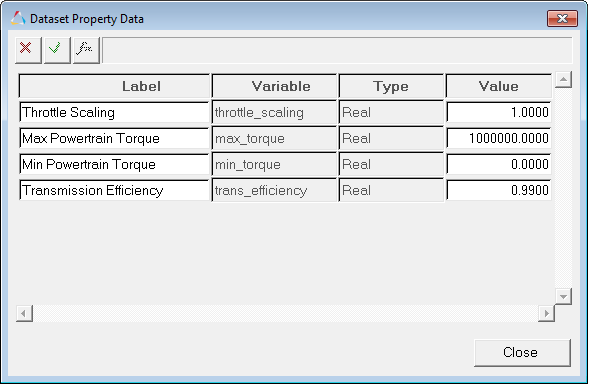
Task: Edit the max_torque value 1000000.0000
Action: [x=499, y=138]
